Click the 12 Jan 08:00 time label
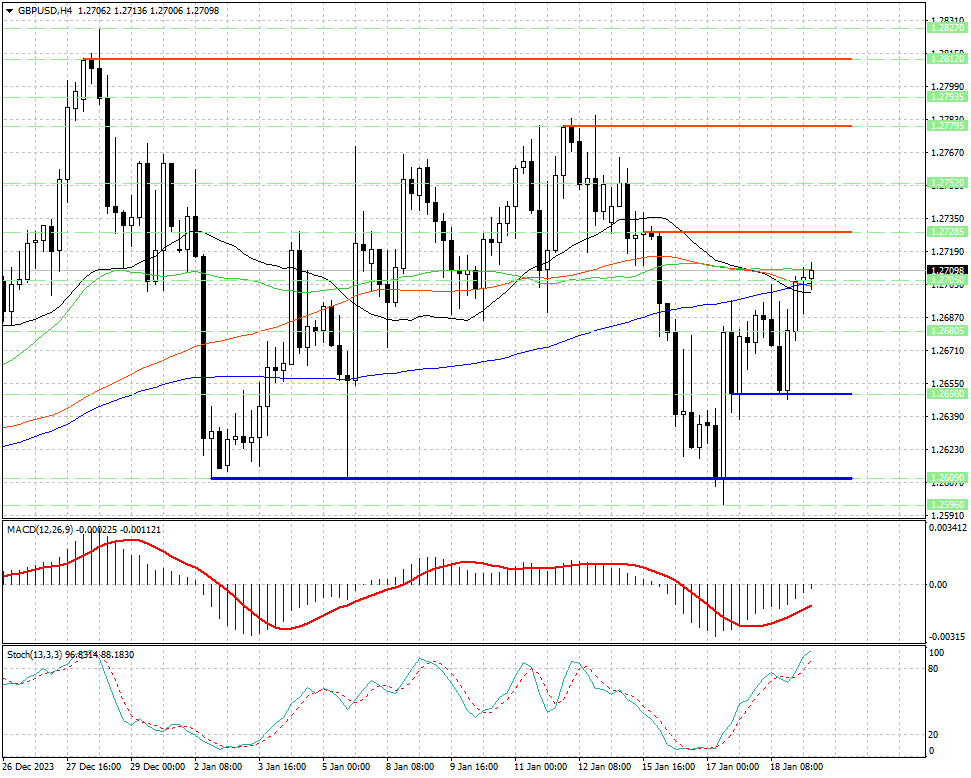This screenshot has width=971, height=778. (x=604, y=767)
